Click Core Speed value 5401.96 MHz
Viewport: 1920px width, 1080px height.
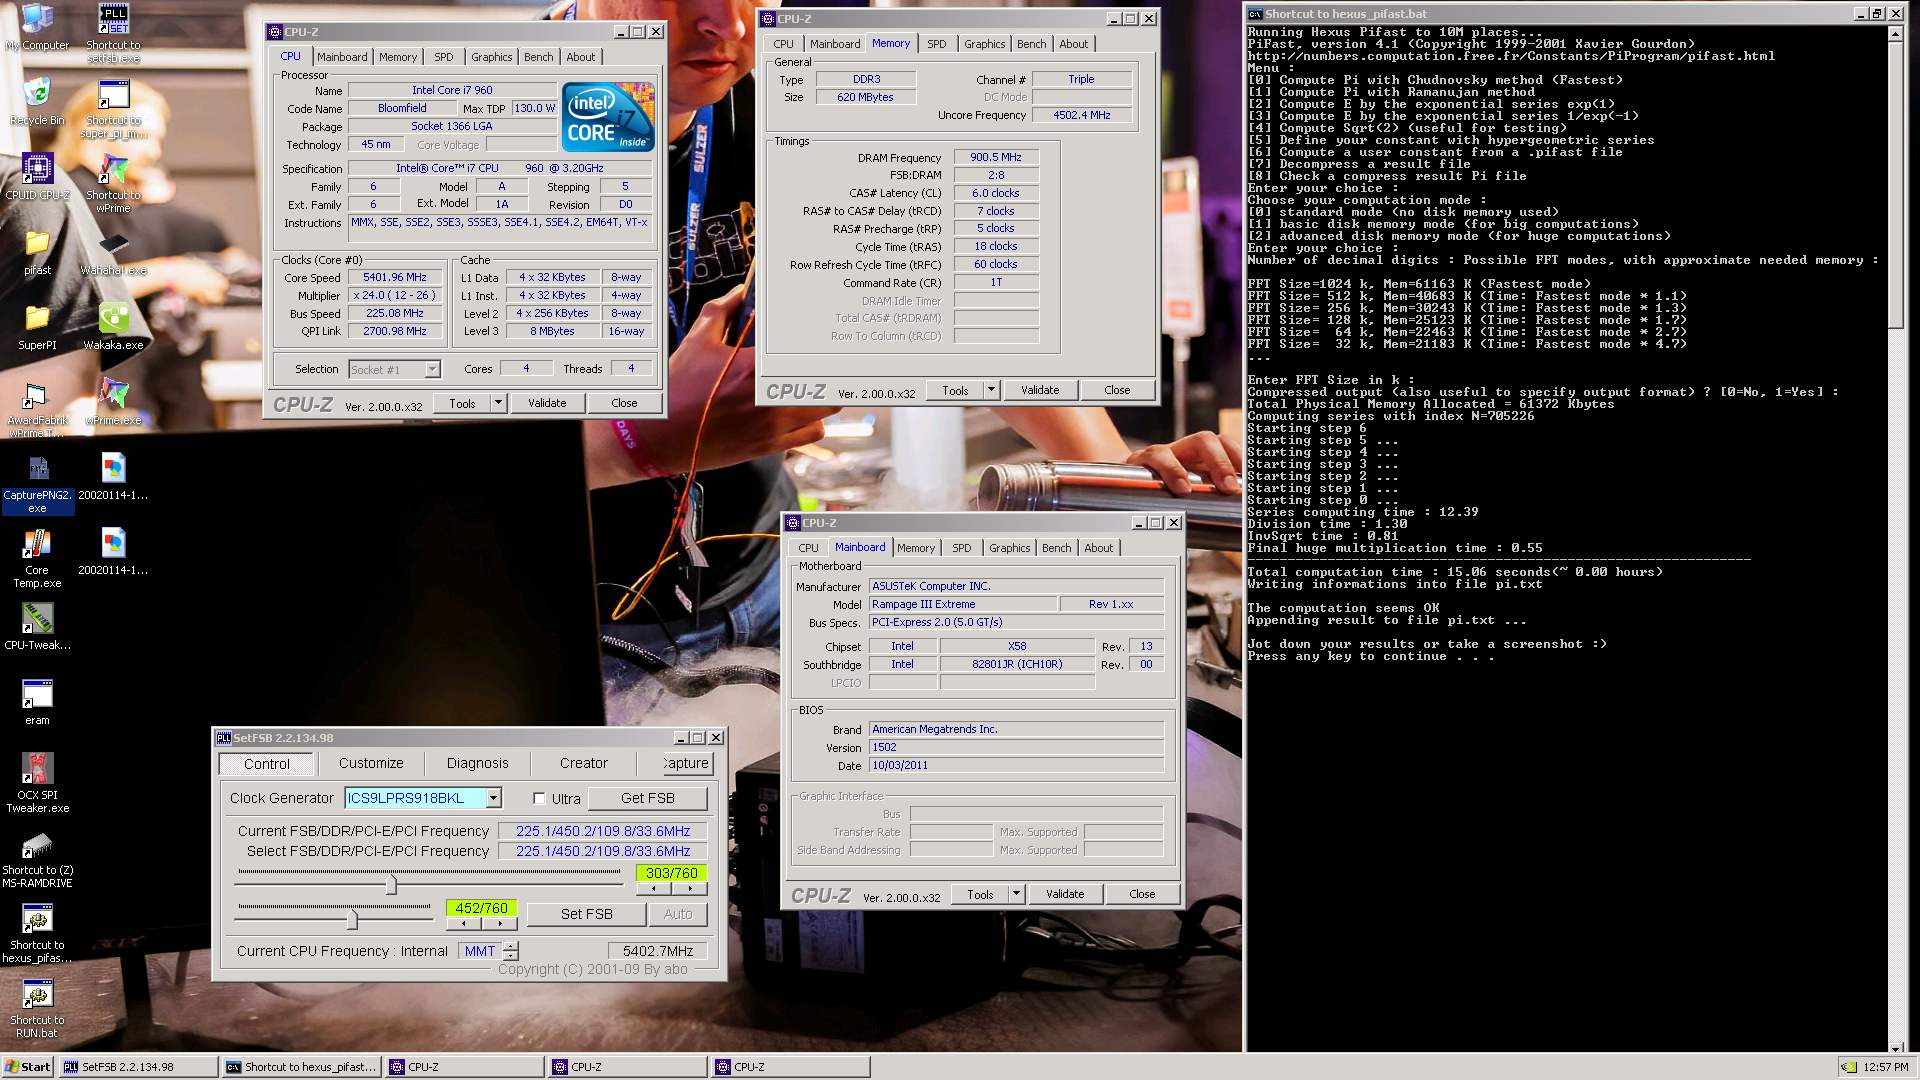[x=395, y=277]
